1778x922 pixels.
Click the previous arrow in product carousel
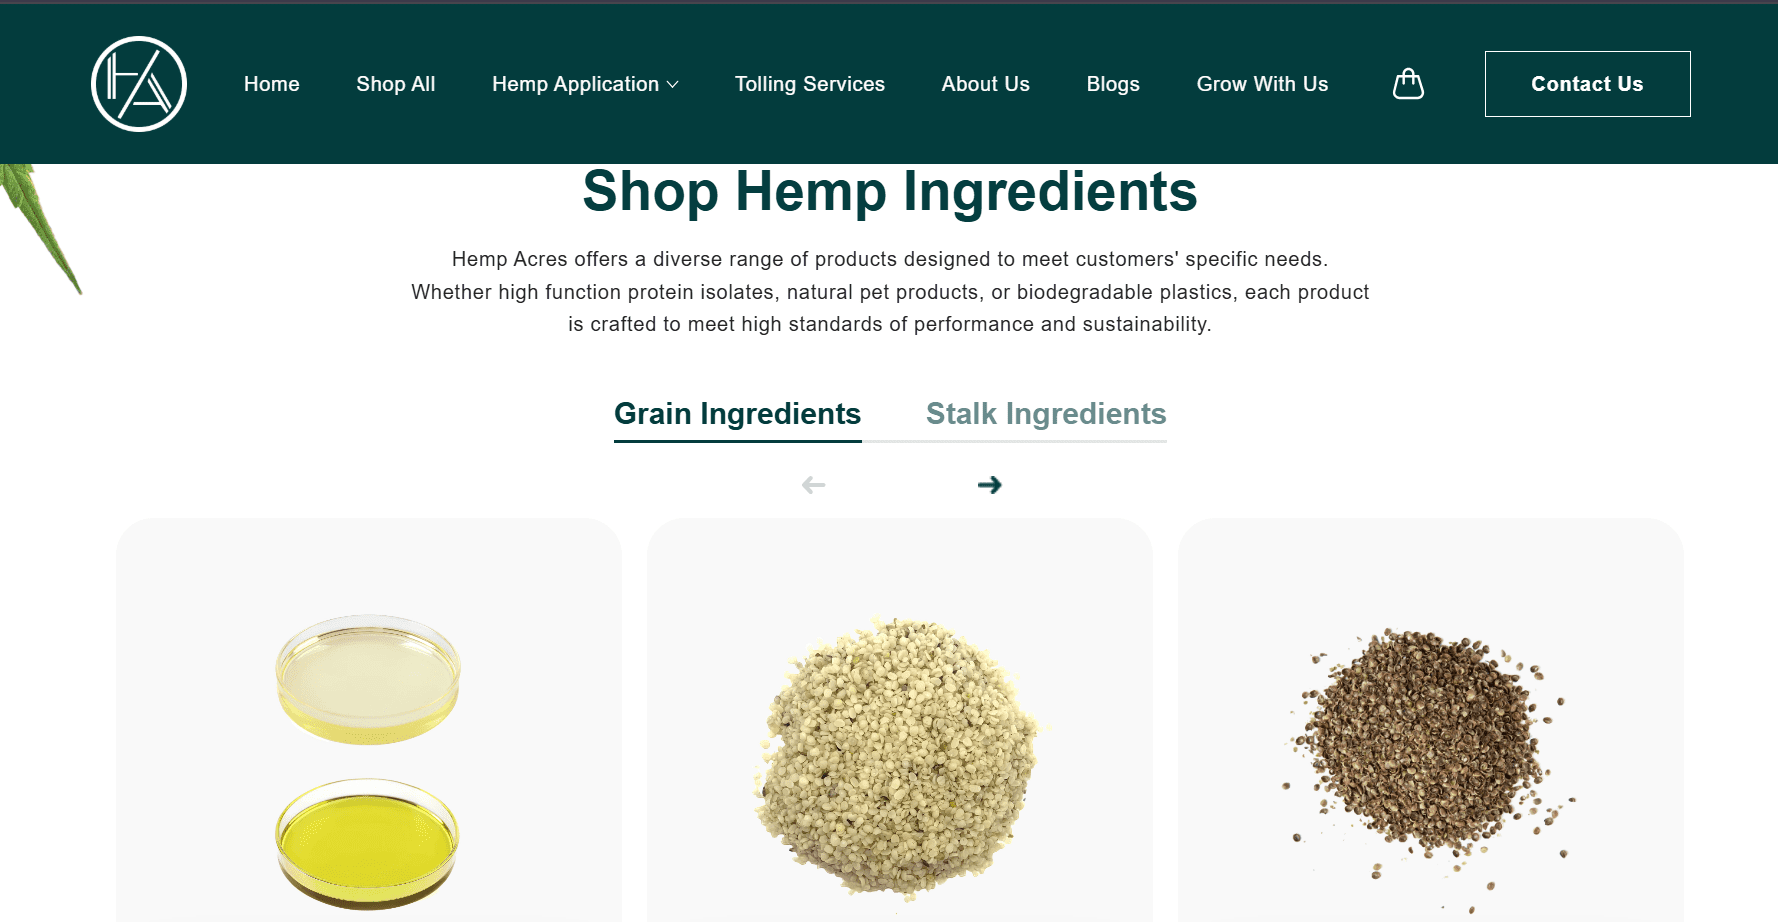click(x=814, y=485)
